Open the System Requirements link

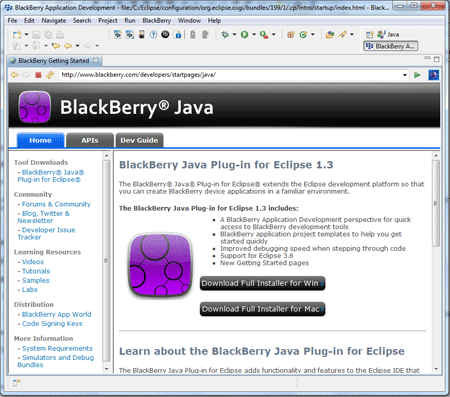tap(57, 348)
